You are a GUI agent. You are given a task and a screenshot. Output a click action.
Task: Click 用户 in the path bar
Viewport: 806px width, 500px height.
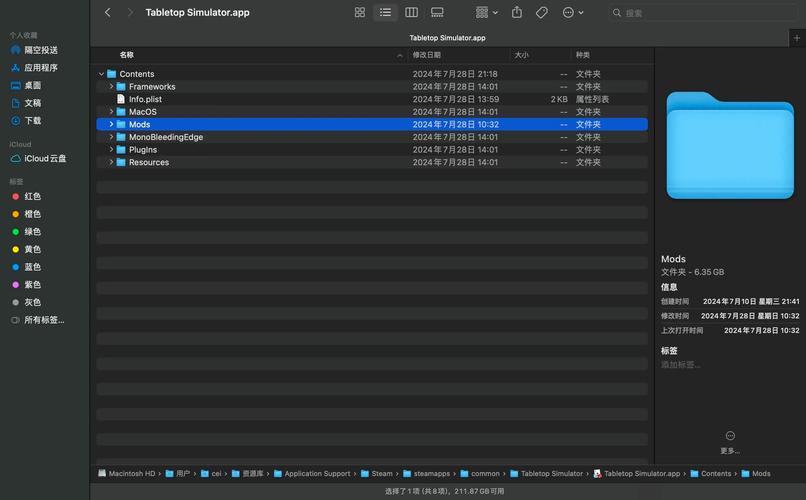point(178,473)
